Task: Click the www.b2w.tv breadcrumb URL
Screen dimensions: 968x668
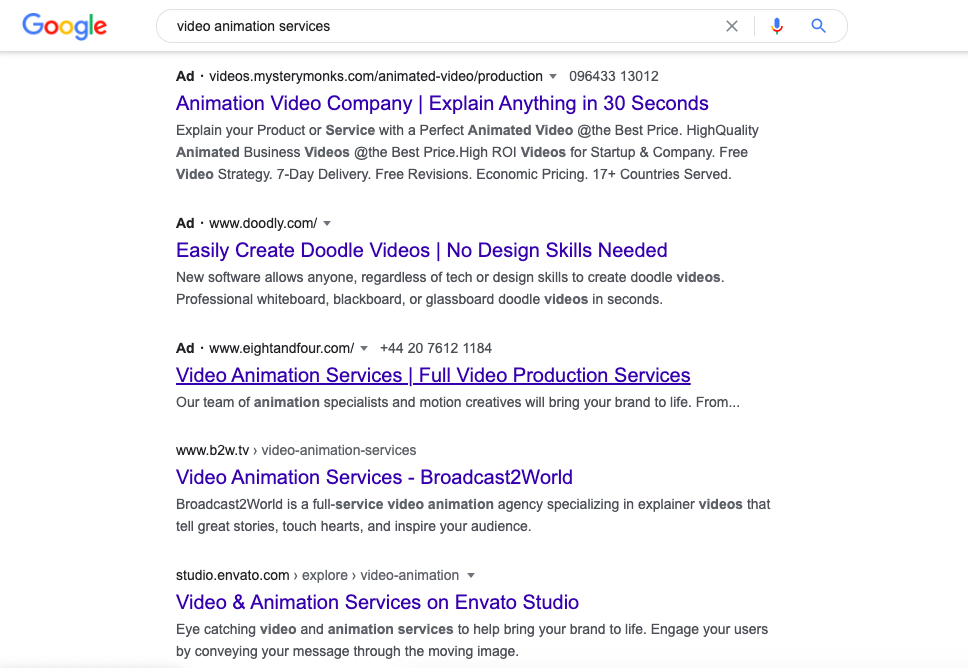Action: [296, 450]
